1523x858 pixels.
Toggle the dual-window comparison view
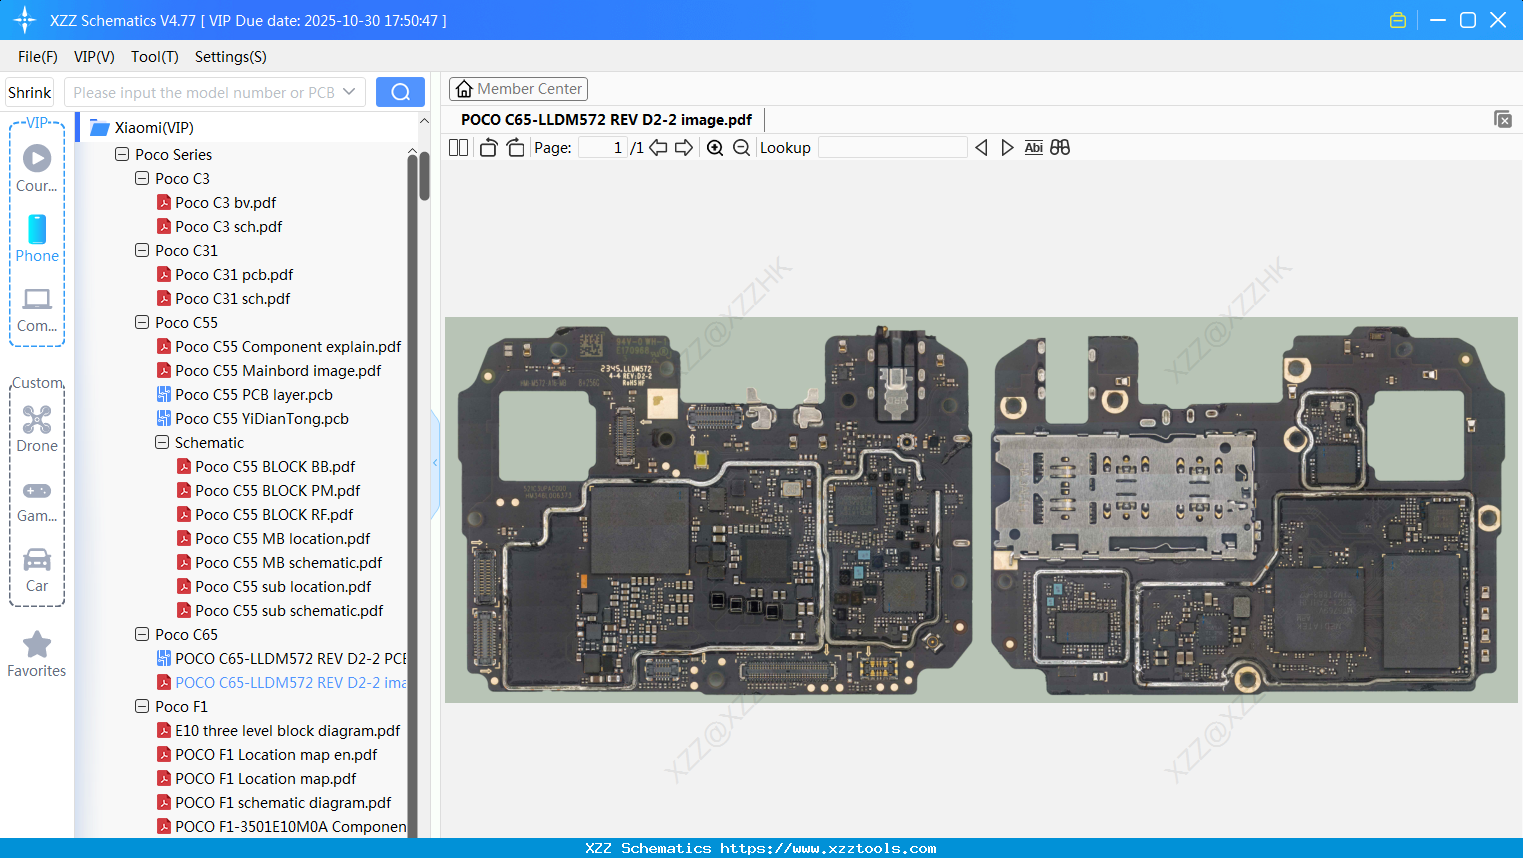coord(1060,147)
